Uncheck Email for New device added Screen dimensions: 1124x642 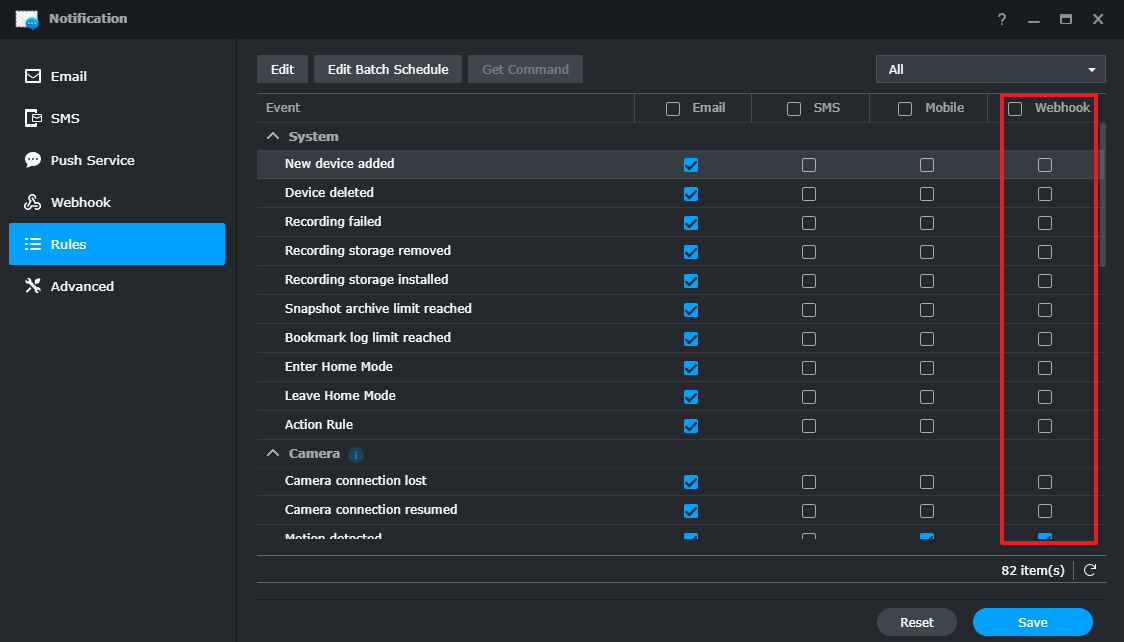tap(691, 164)
